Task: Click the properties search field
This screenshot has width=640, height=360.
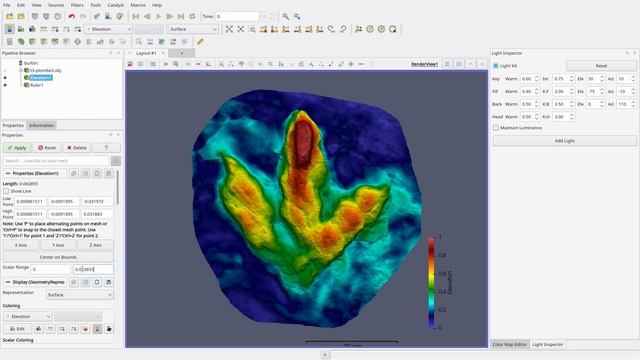Action: click(56, 161)
